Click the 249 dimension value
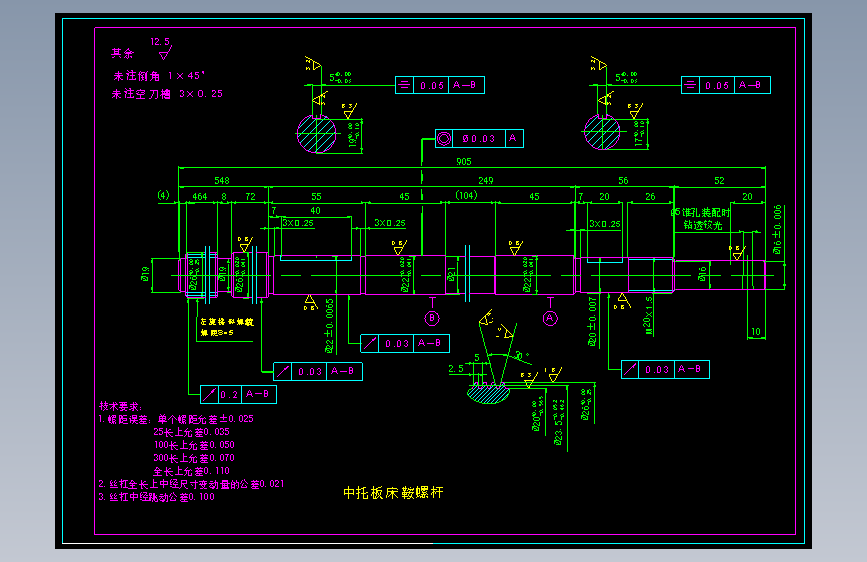 point(485,180)
